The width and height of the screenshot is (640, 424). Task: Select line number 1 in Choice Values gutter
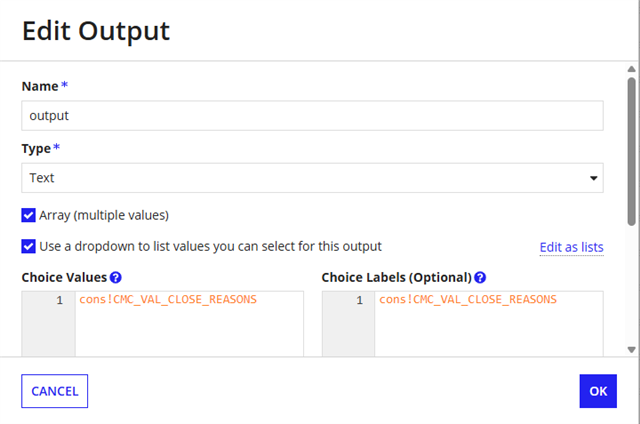60,300
